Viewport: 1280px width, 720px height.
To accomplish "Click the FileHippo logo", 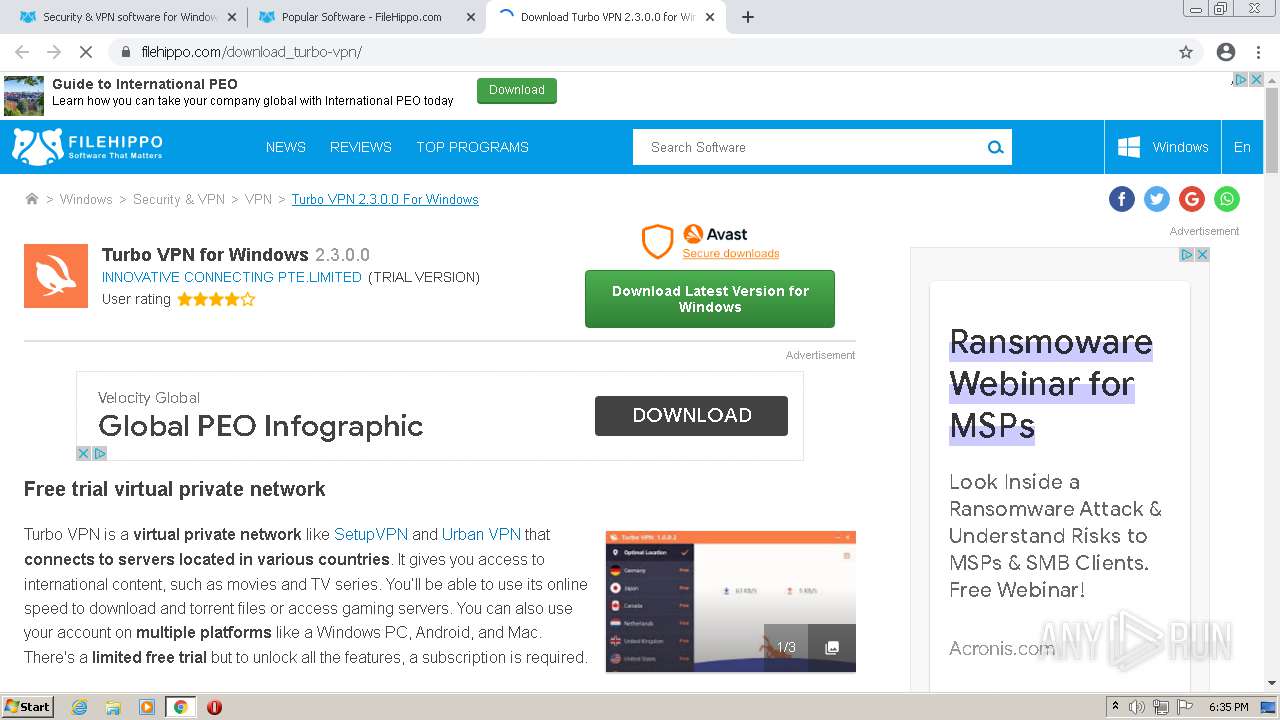I will (x=87, y=147).
